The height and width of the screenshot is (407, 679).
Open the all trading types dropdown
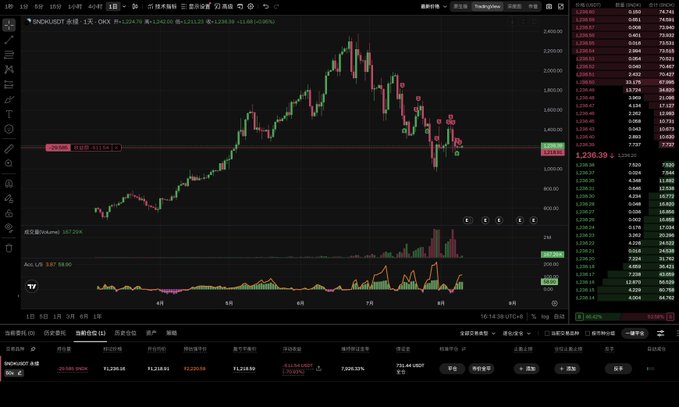click(x=477, y=333)
